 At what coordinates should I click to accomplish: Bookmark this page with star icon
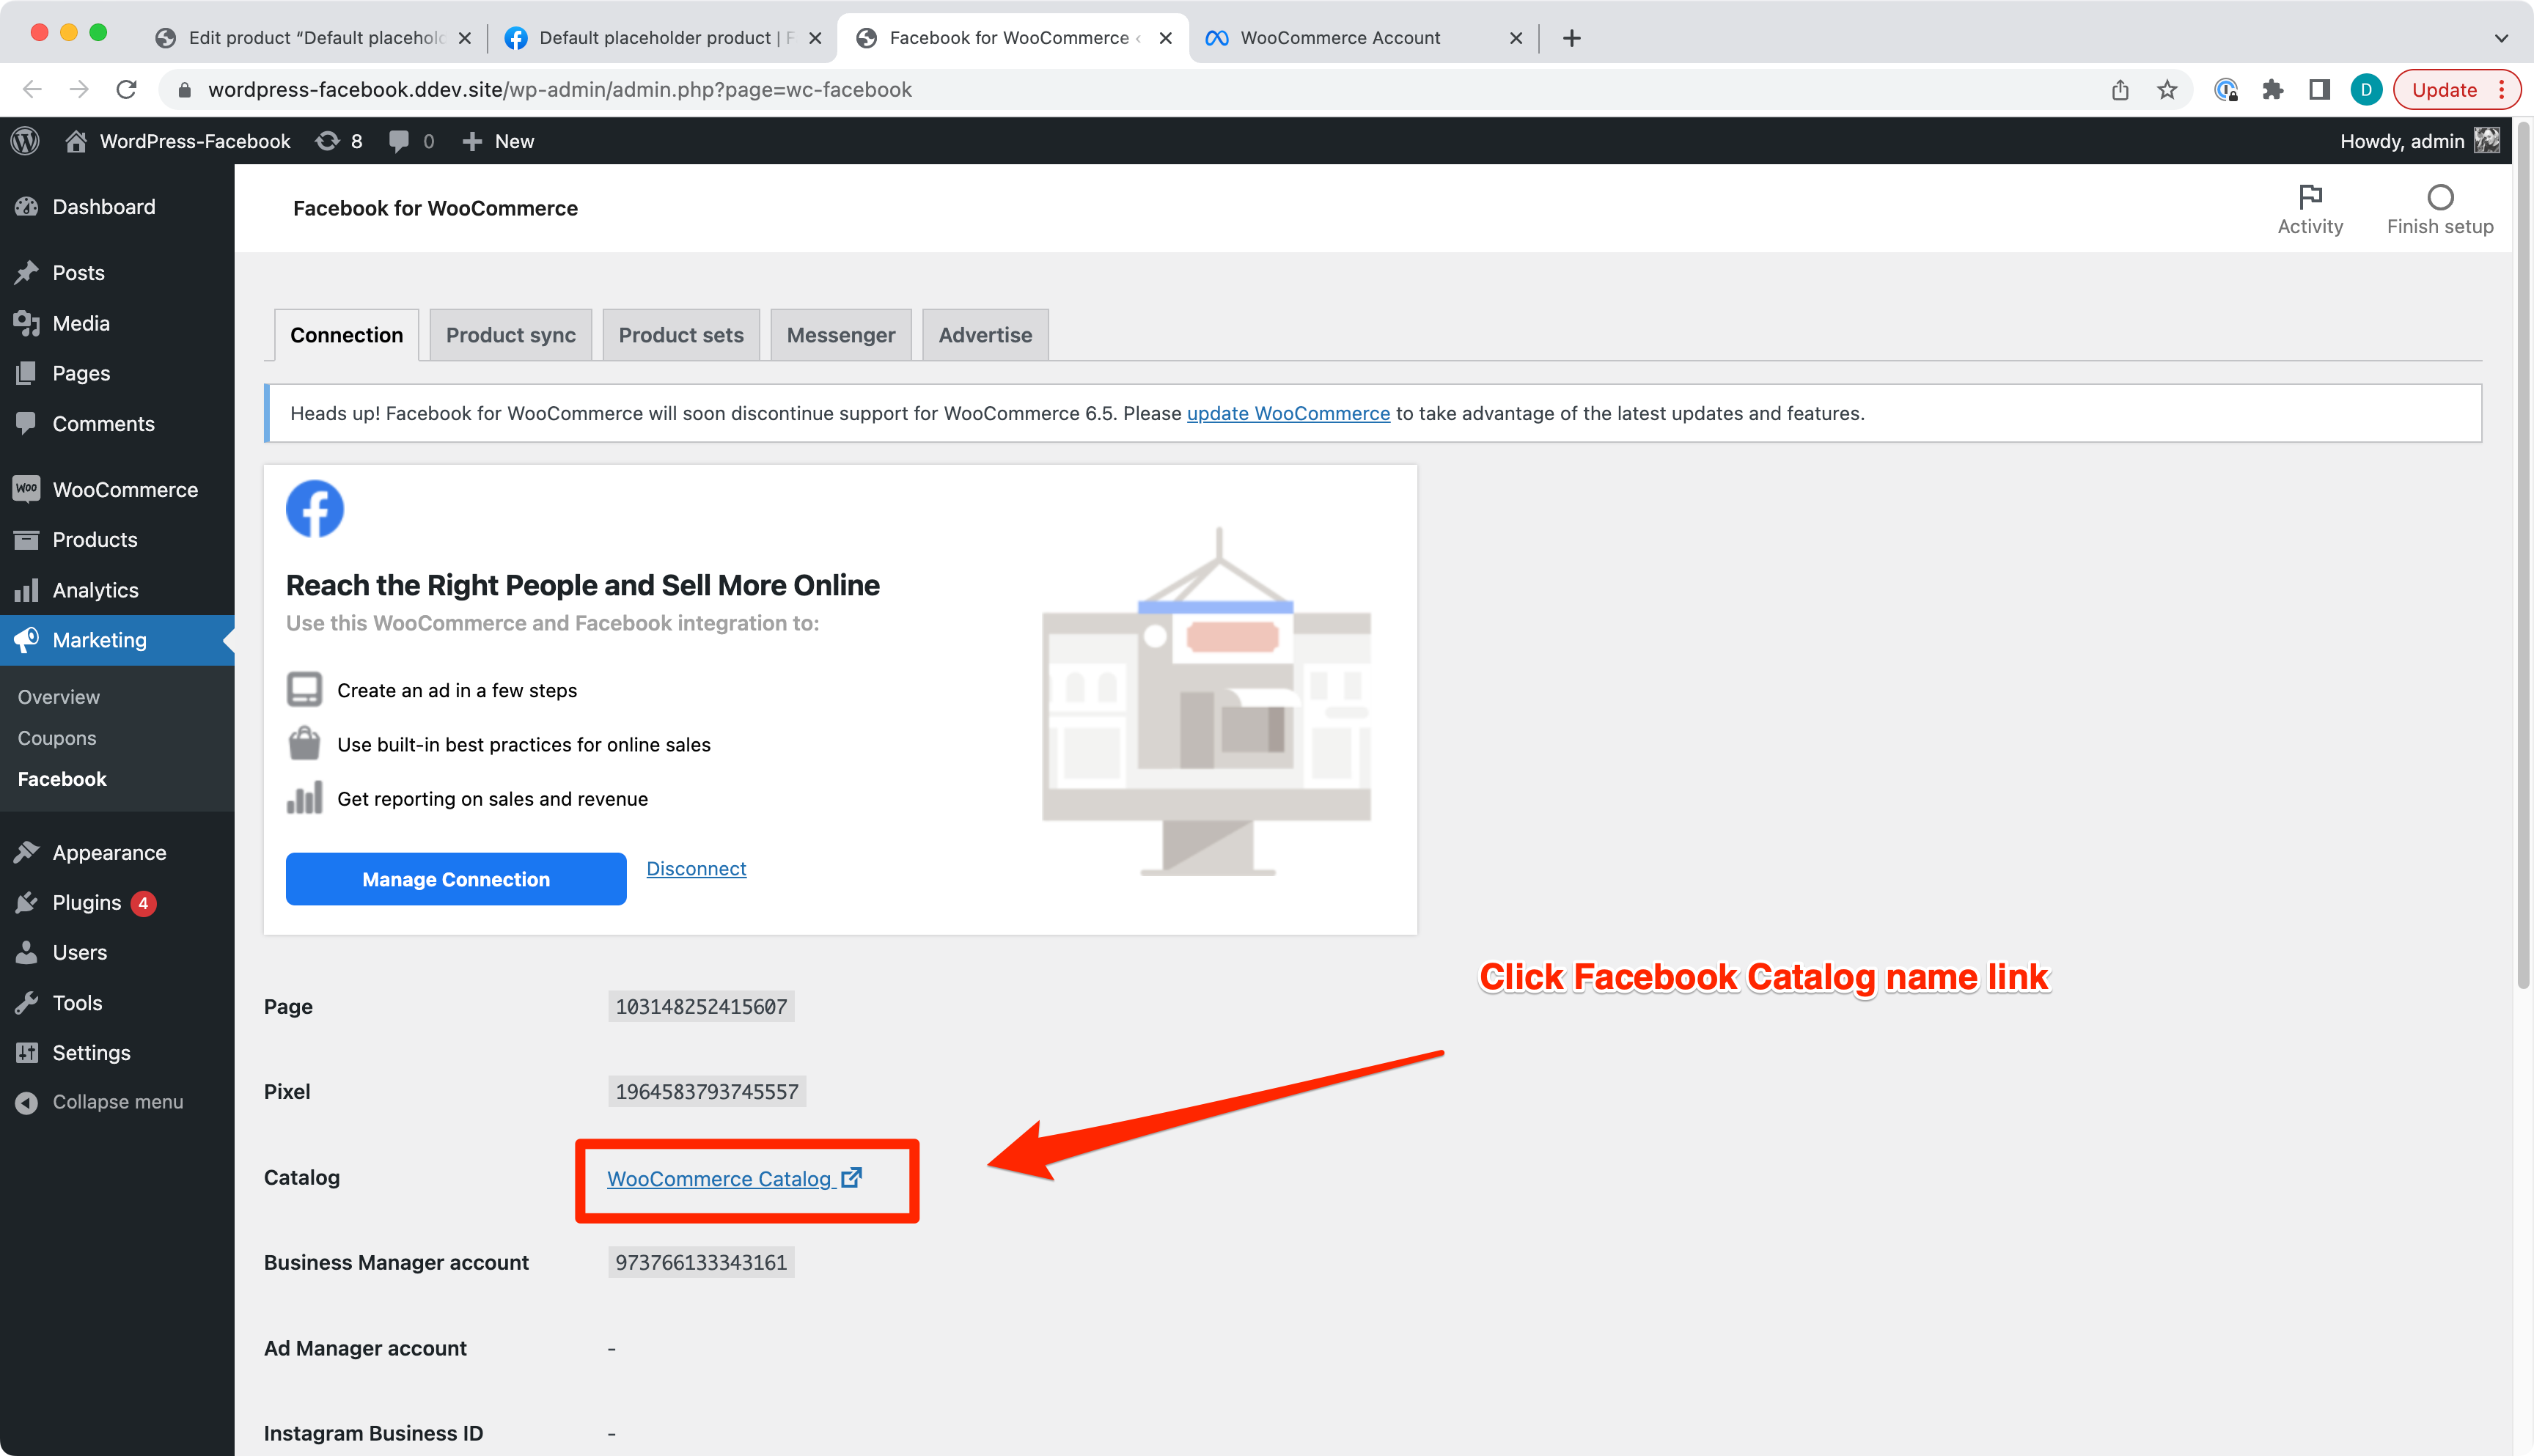pos(2166,90)
